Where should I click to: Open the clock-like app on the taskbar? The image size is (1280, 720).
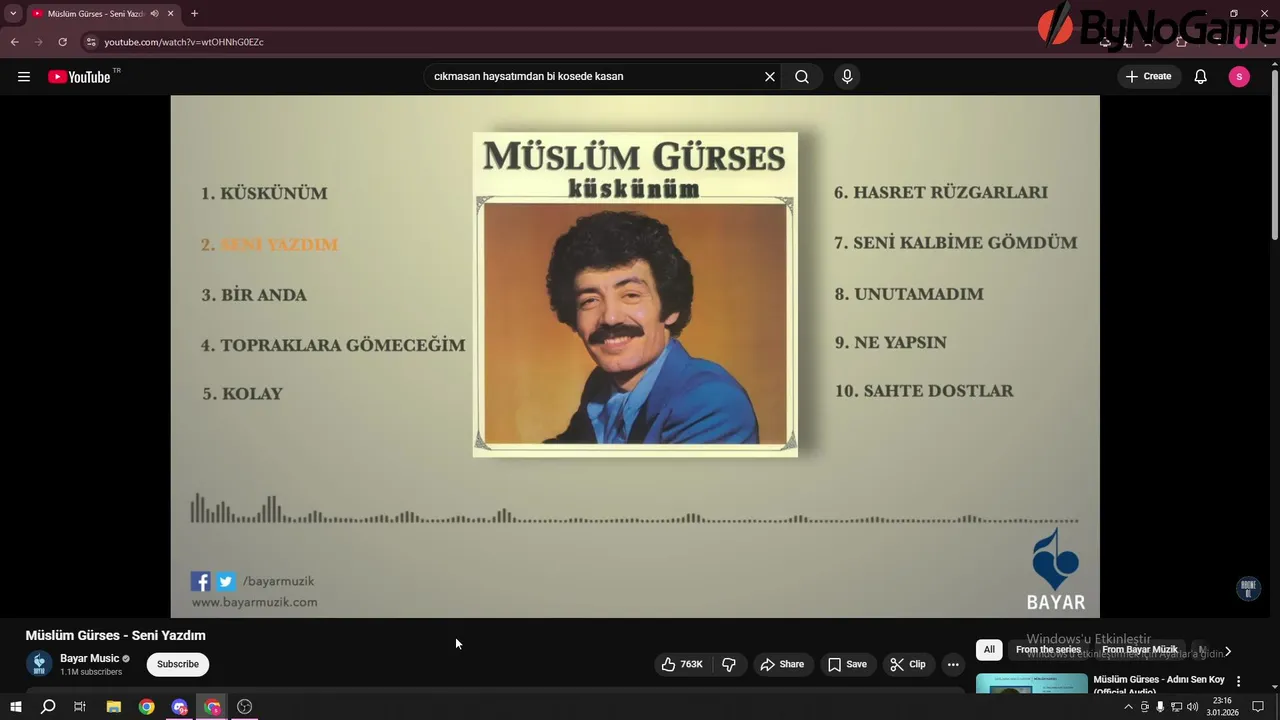(x=244, y=707)
